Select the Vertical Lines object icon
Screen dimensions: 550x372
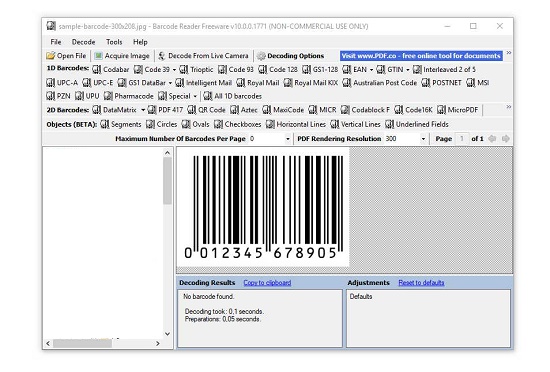coord(335,124)
